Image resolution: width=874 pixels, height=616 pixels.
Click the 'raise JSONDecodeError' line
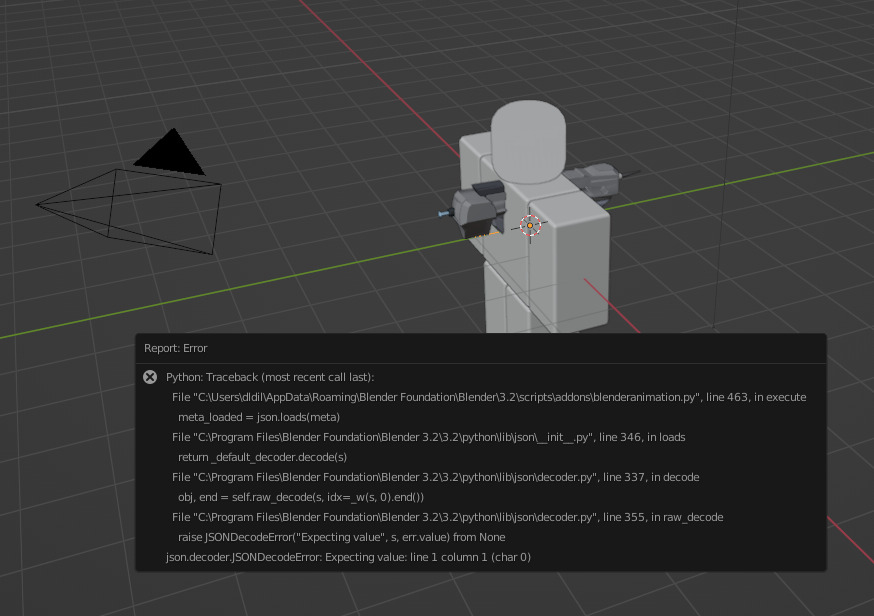342,537
